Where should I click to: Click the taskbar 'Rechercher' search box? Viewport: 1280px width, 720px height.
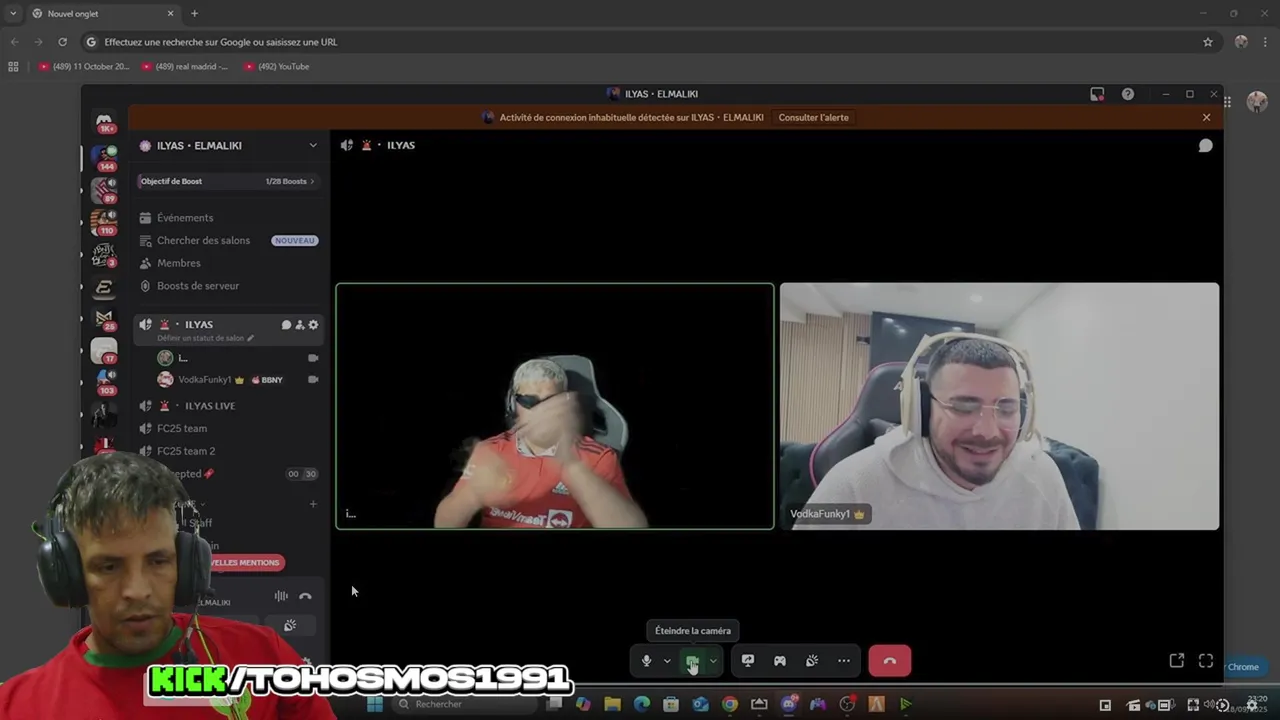coord(463,704)
